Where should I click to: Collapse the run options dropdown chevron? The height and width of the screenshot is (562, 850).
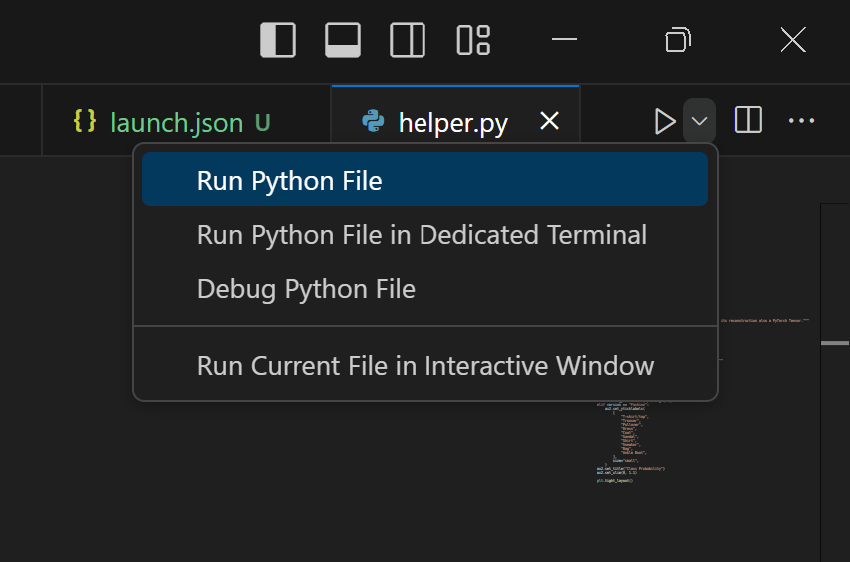700,121
